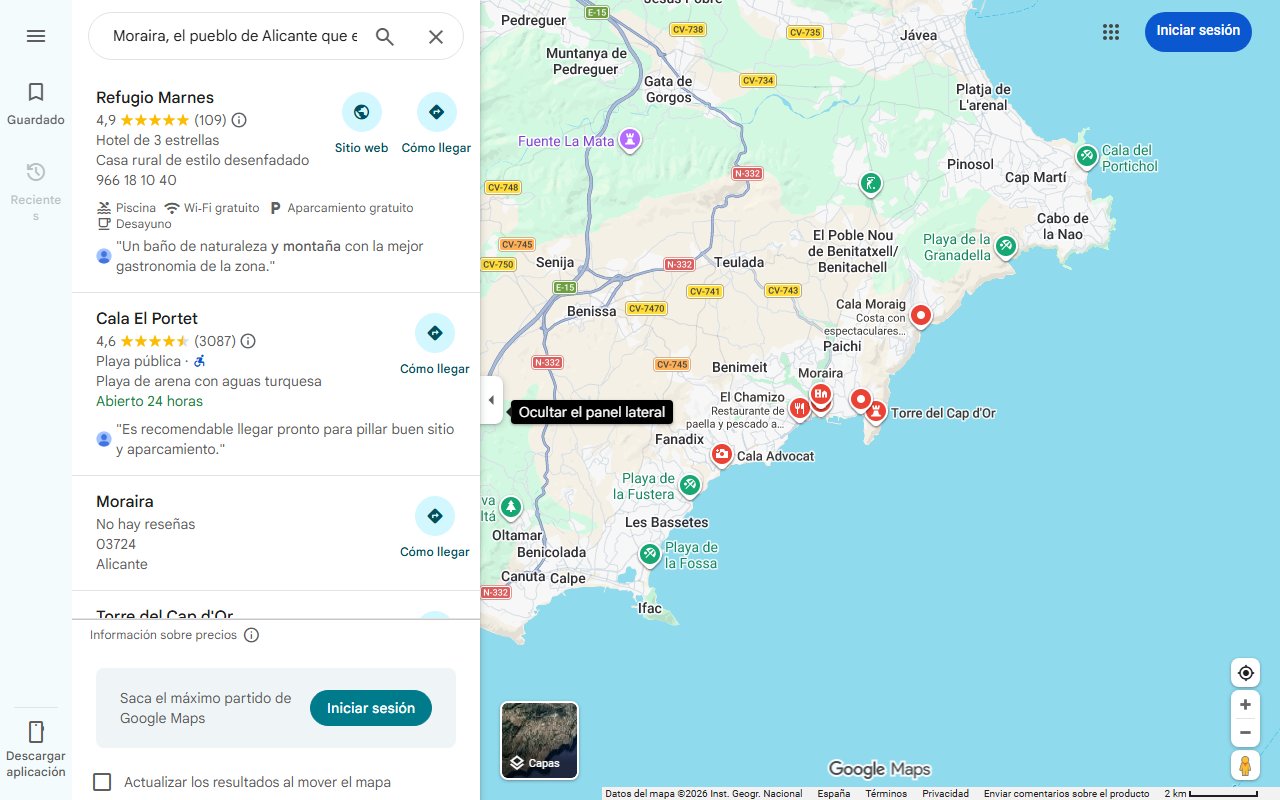1280x800 pixels.
Task: Click the zoom in plus control
Action: [1245, 704]
